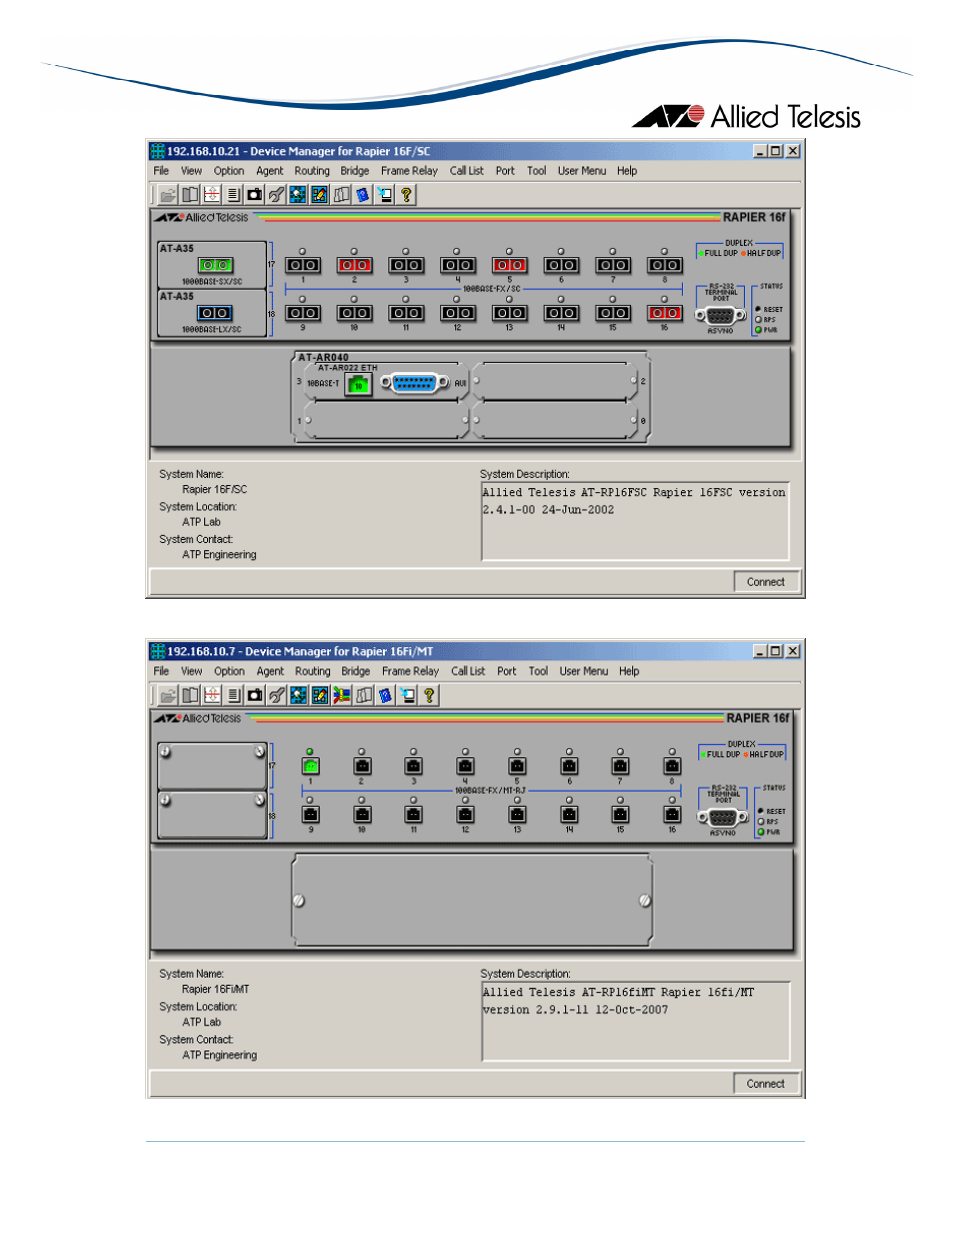Click ASYN0 serial port on Rapier 16Fi/MT

pos(722,817)
